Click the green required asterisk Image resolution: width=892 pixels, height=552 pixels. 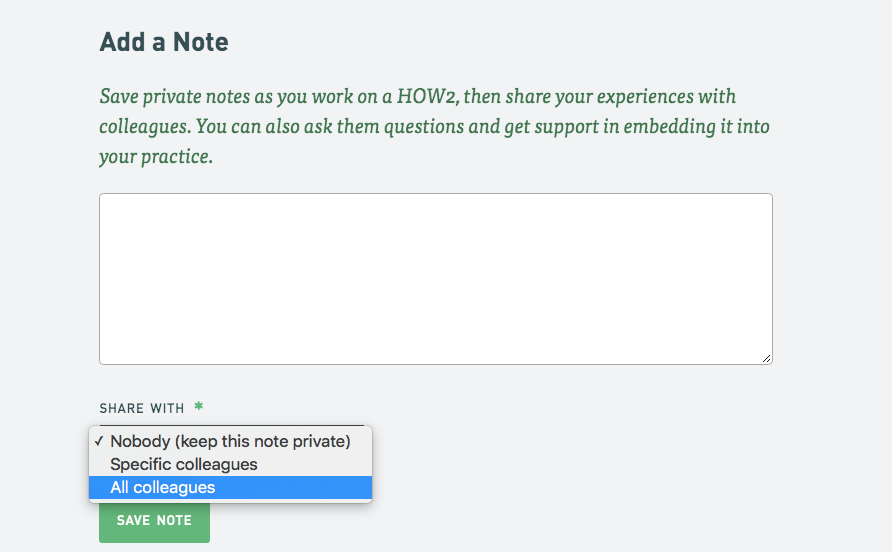tap(199, 406)
